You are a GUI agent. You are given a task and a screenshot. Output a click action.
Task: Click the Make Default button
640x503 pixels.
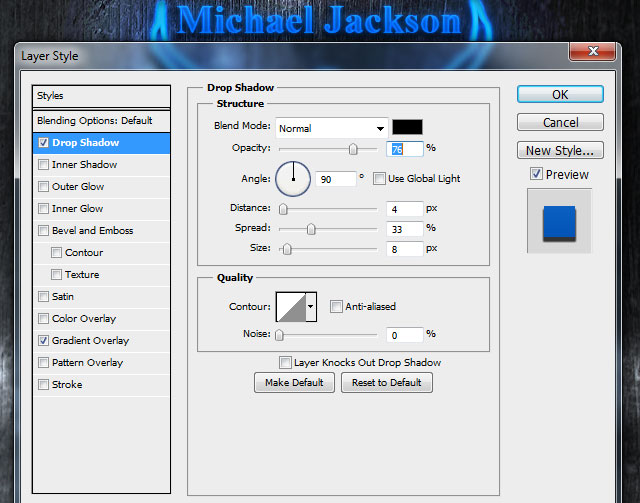[294, 383]
